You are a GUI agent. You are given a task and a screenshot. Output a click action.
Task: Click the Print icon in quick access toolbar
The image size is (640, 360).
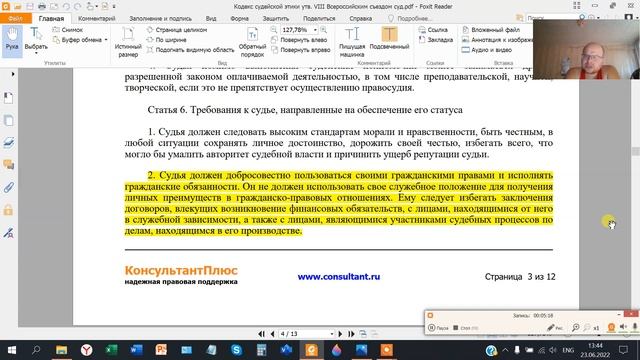tap(42, 6)
